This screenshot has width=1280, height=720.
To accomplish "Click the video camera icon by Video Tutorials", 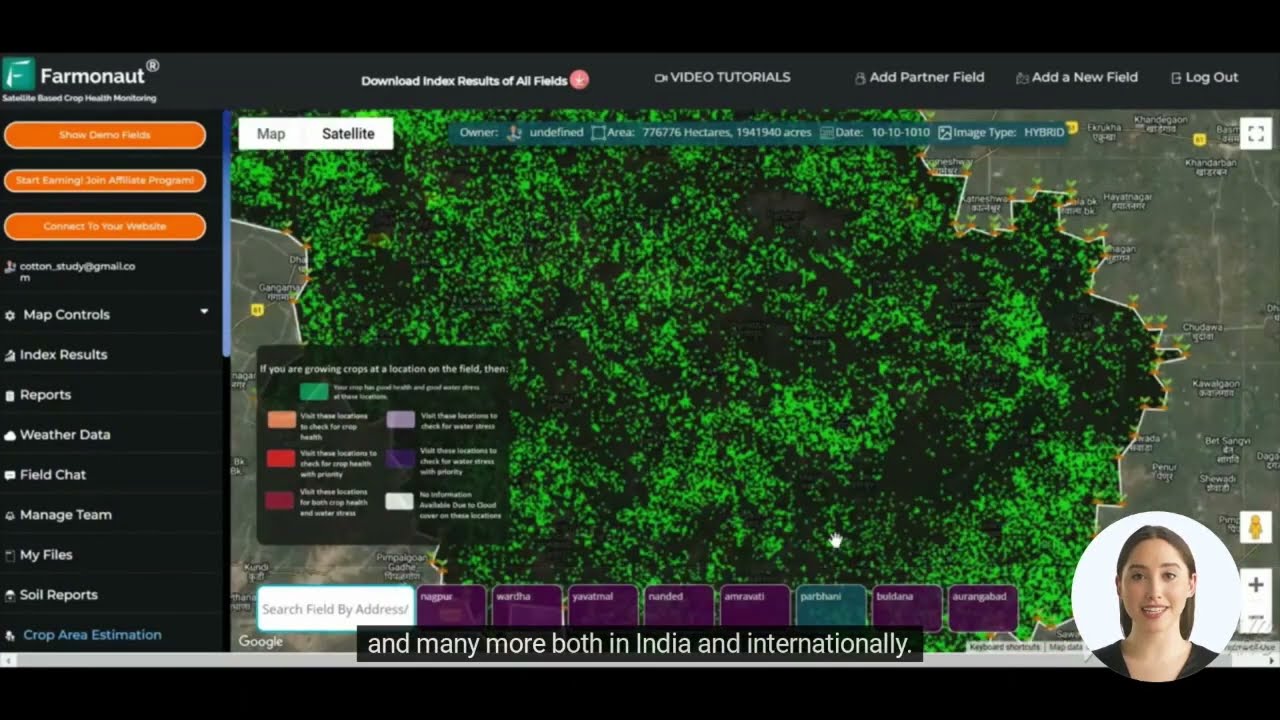I will click(x=661, y=77).
